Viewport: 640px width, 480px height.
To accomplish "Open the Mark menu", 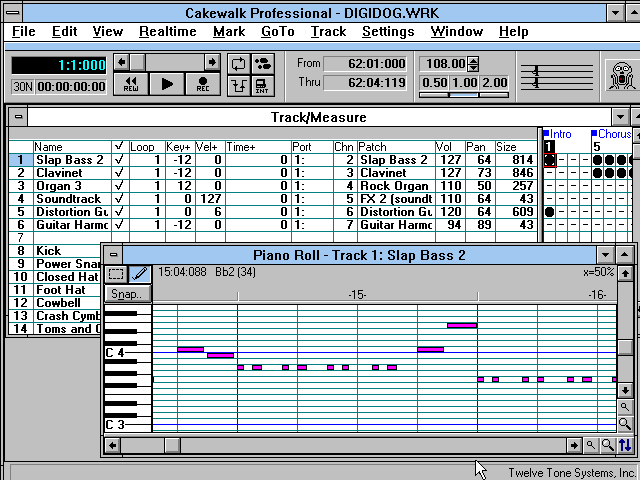I will 229,31.
